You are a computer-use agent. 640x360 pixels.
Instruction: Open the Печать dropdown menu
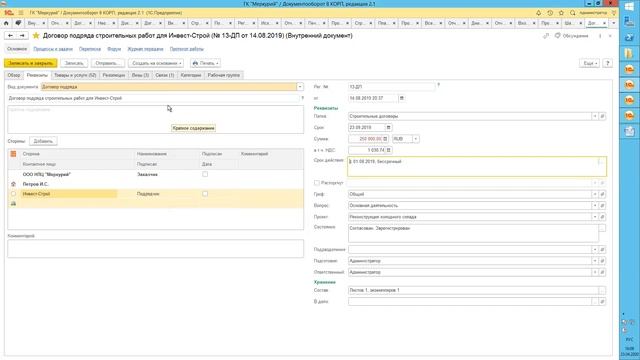205,63
